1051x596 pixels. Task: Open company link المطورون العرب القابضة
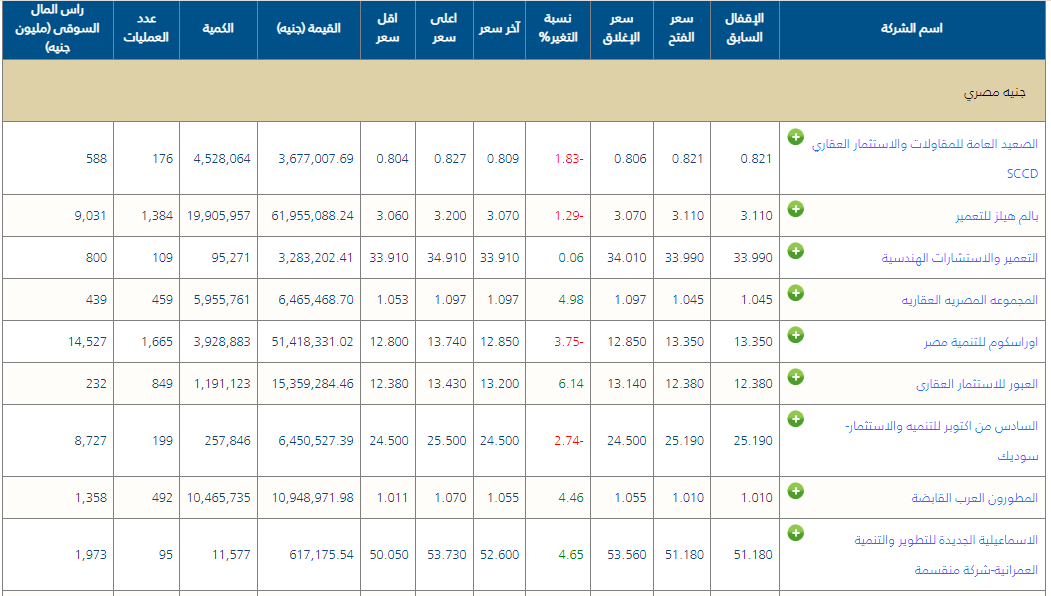coord(974,498)
